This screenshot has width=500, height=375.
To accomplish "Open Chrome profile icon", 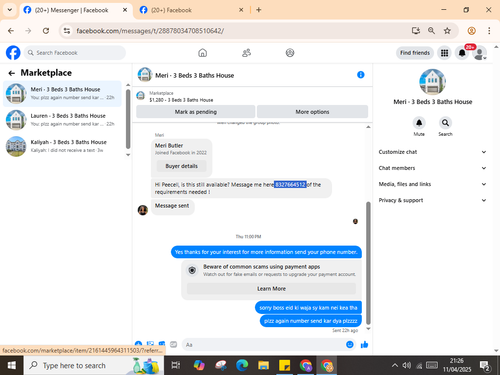I will [471, 31].
